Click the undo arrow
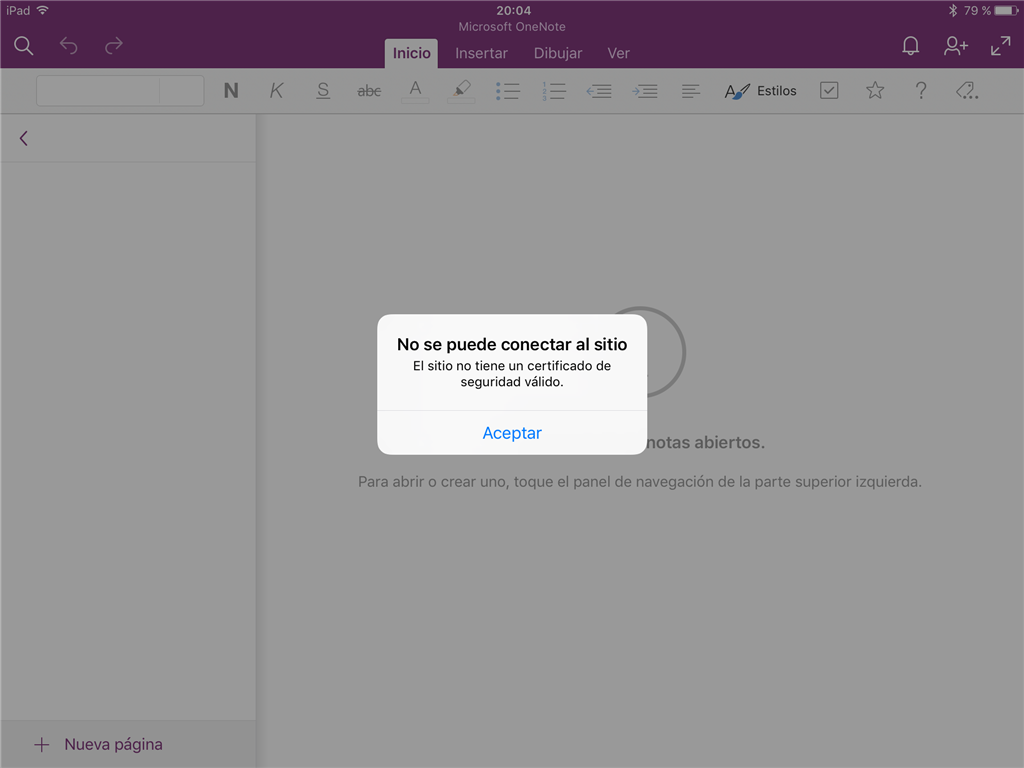Image resolution: width=1024 pixels, height=768 pixels. click(x=69, y=46)
